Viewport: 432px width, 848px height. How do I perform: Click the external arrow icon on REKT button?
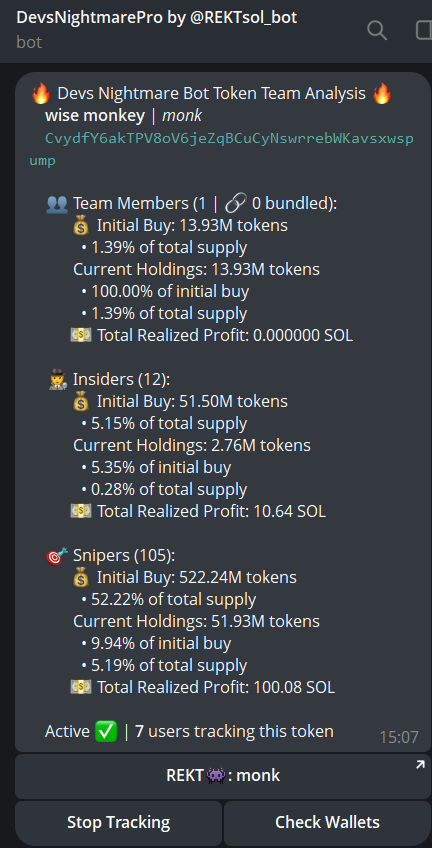420,765
